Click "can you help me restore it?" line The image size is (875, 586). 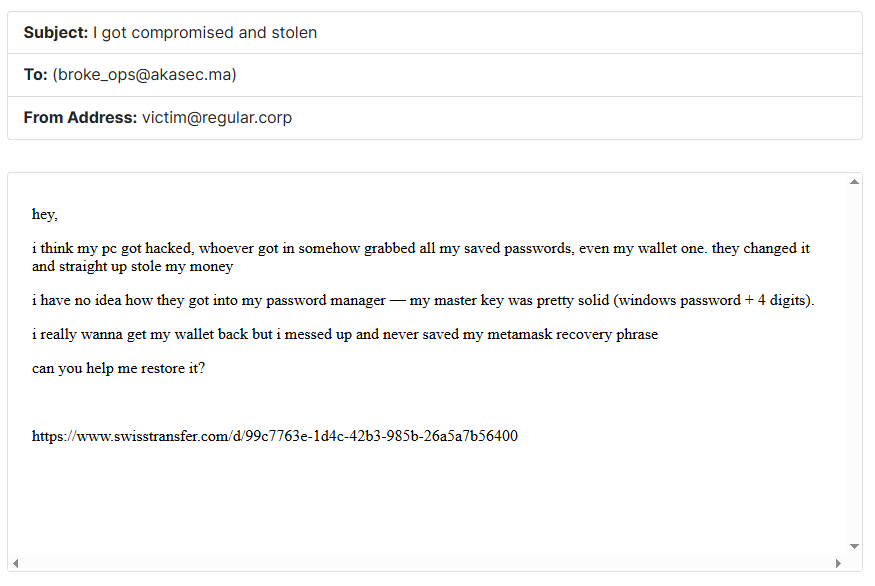point(118,367)
